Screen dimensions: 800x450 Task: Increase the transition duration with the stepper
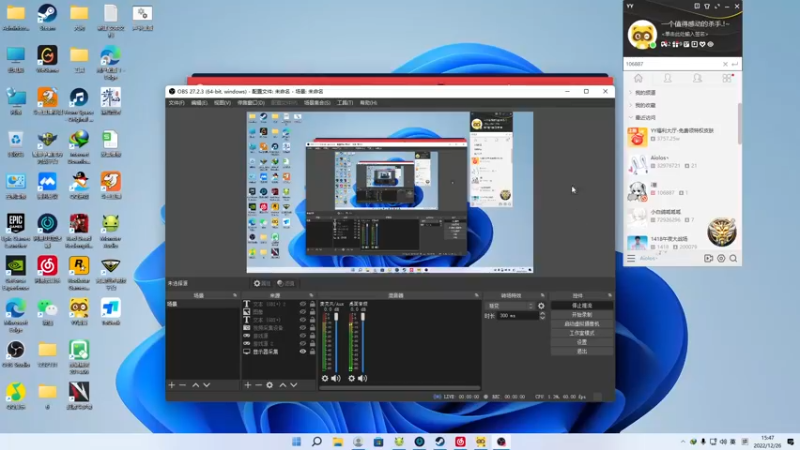pos(542,314)
